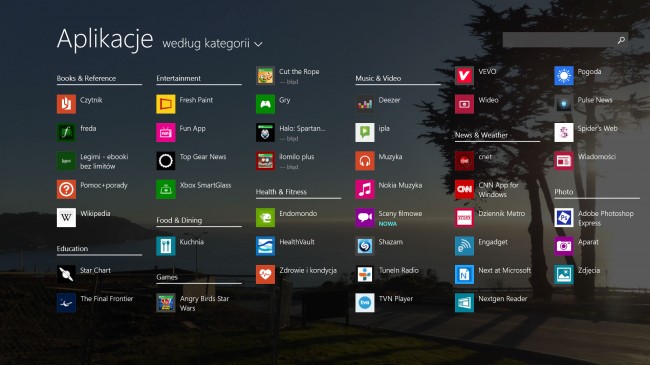Open the Kuchnia app icon
Image resolution: width=650 pixels, height=365 pixels.
tap(166, 246)
